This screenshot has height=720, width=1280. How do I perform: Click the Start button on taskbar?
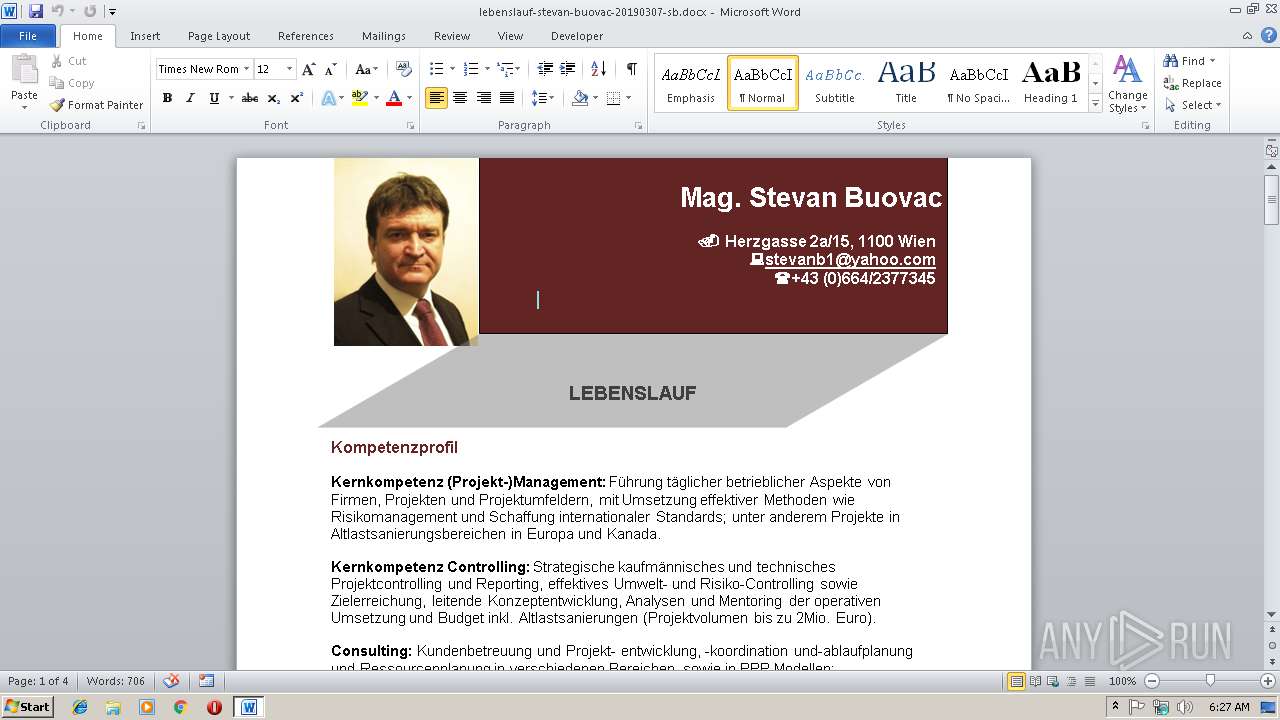point(27,706)
